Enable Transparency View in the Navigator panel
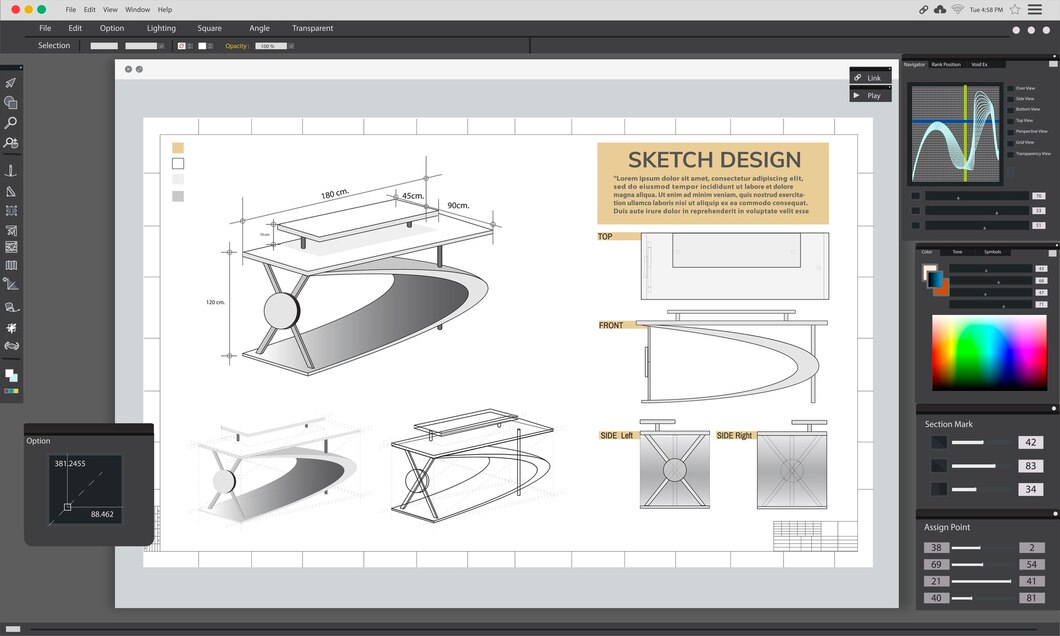The height and width of the screenshot is (636, 1060). (x=1011, y=152)
